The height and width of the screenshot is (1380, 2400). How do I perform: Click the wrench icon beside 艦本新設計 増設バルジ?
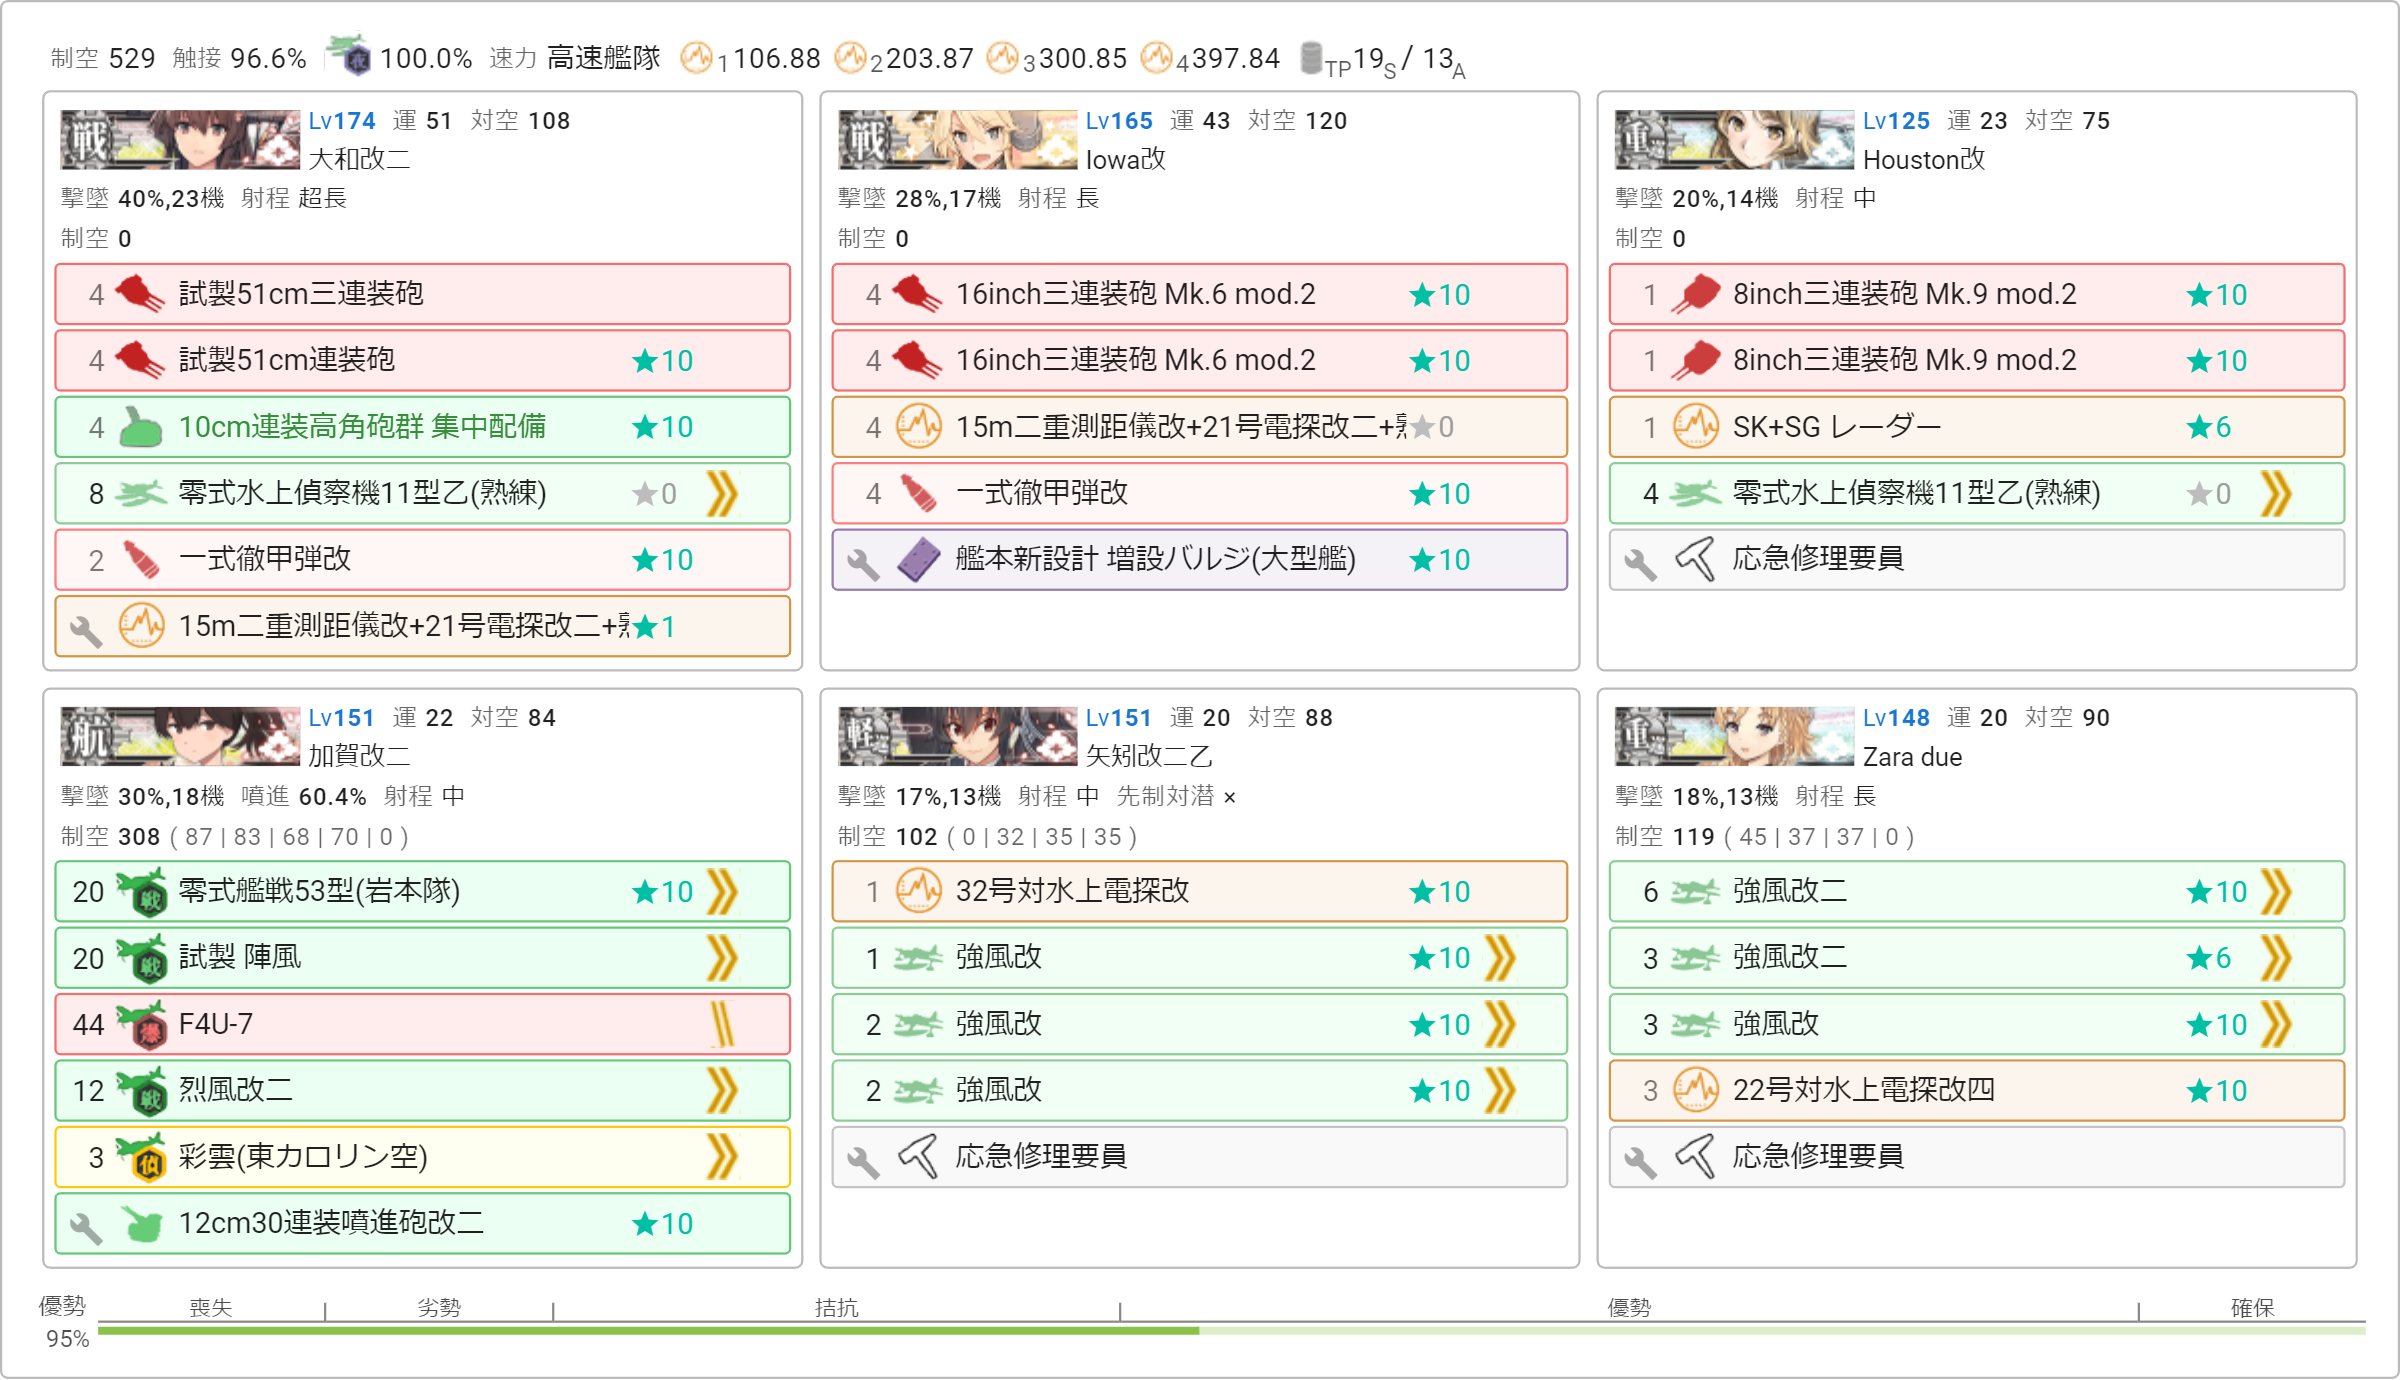pos(863,564)
